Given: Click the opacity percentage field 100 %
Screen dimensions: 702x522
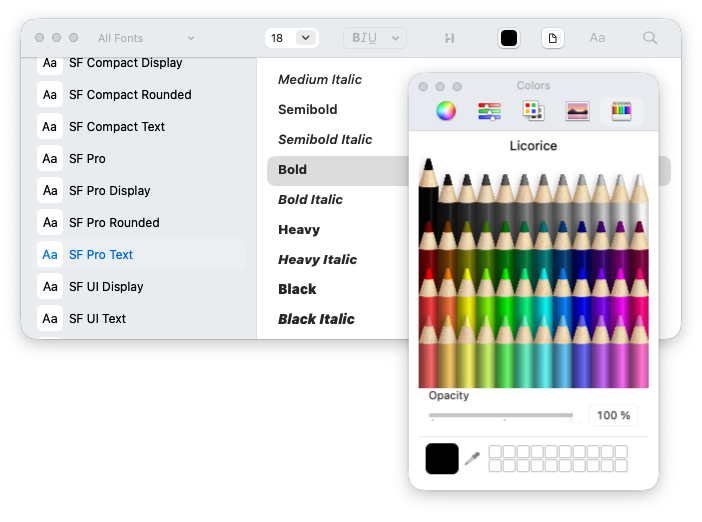Looking at the screenshot, I should pyautogui.click(x=613, y=415).
